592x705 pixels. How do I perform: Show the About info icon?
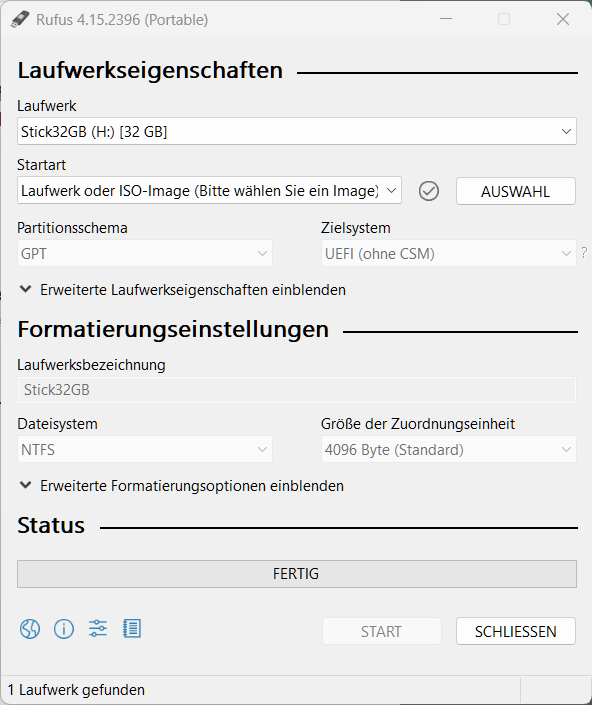coord(64,629)
